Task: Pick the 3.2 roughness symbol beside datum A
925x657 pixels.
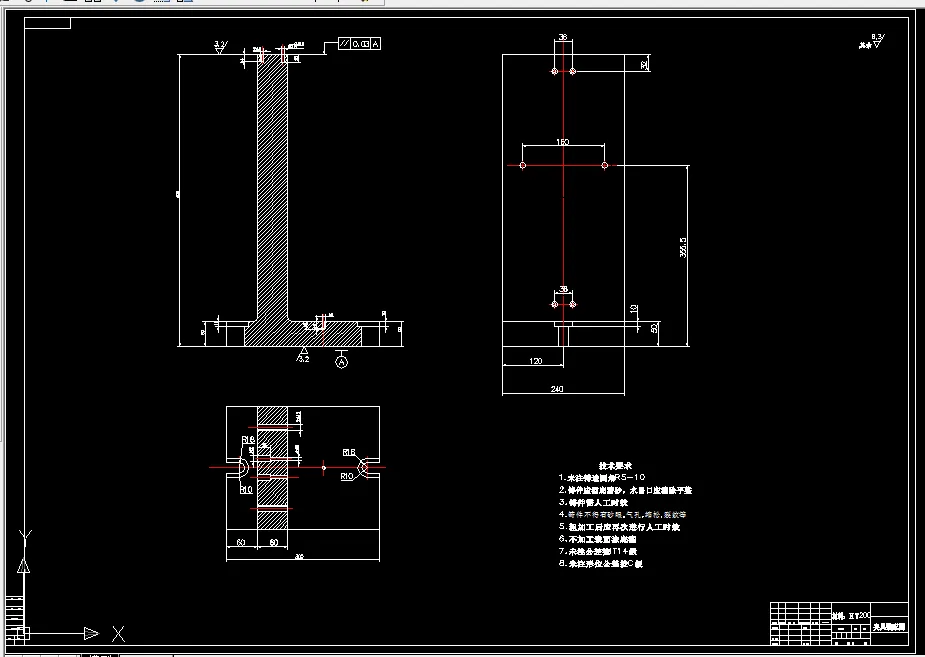Action: (303, 355)
